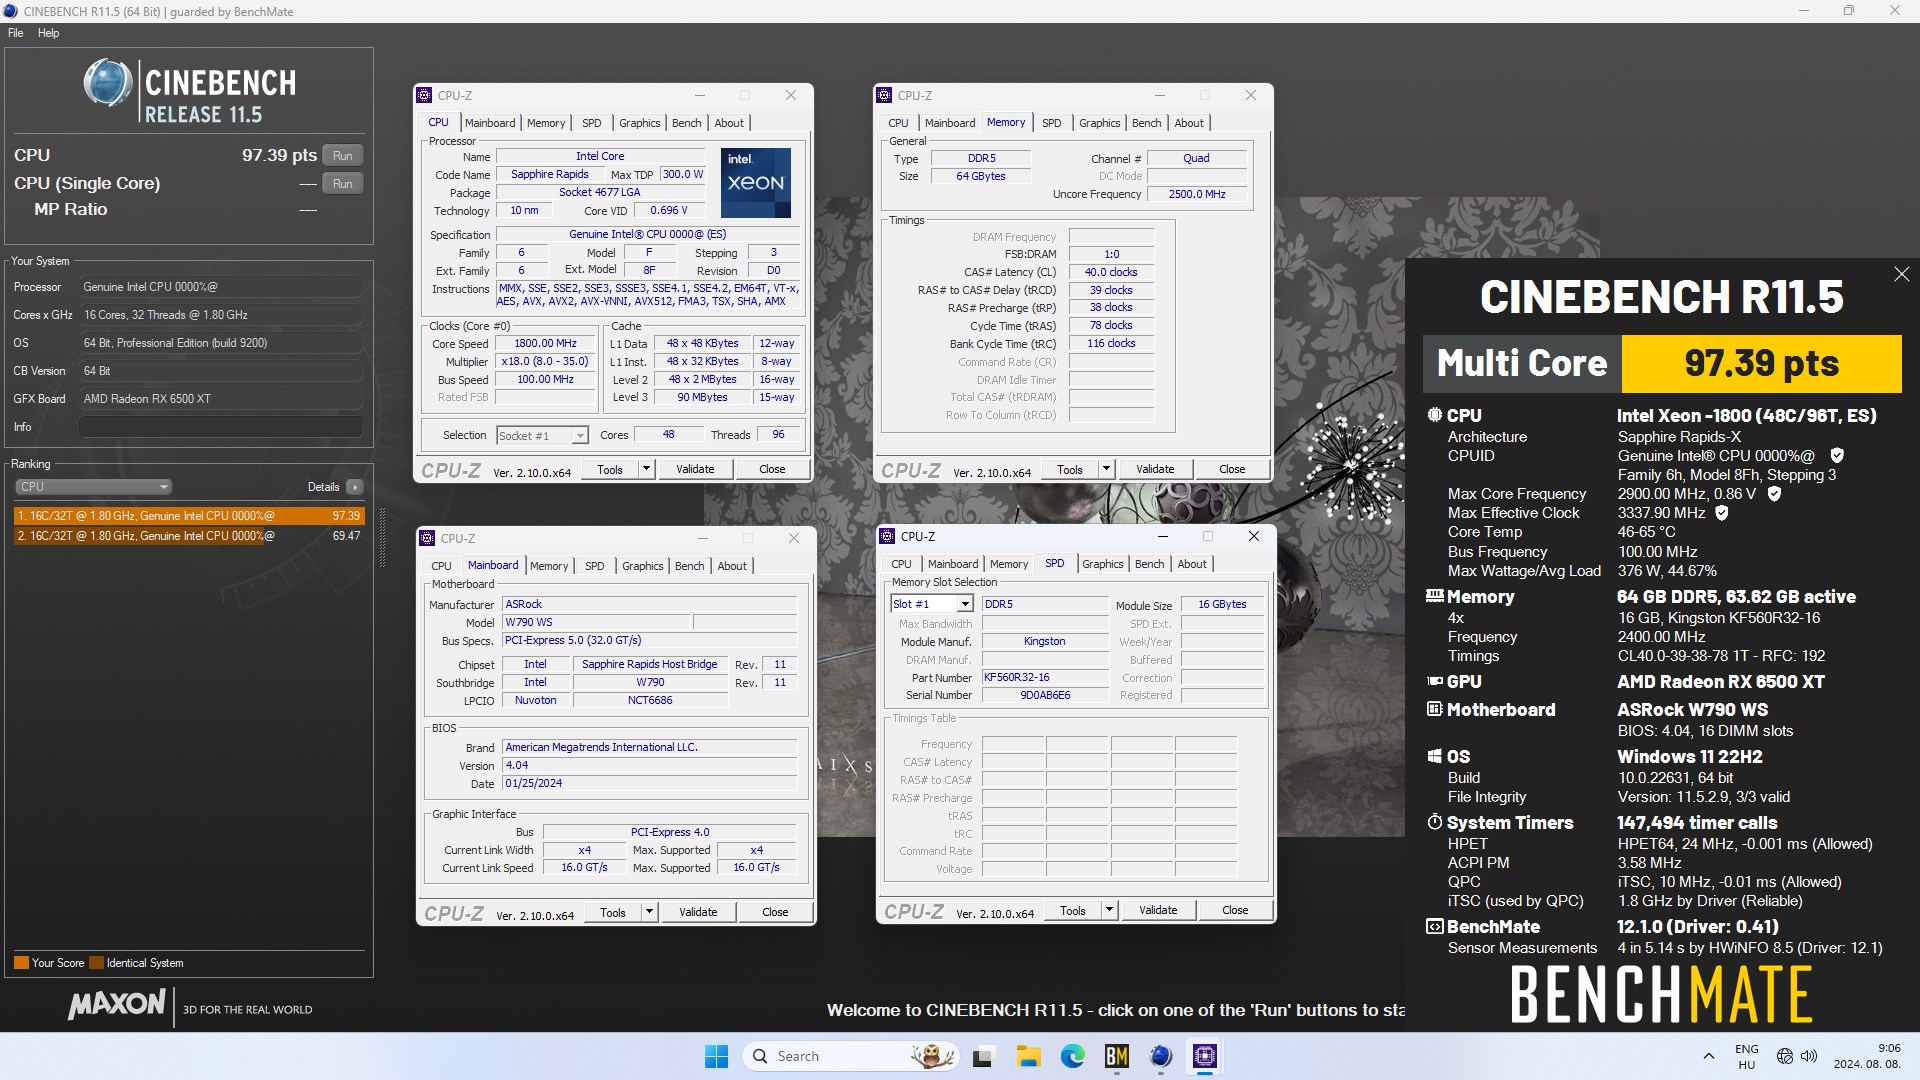Click the BenchMate OS Windows icon
This screenshot has height=1080, width=1920.
[1435, 756]
